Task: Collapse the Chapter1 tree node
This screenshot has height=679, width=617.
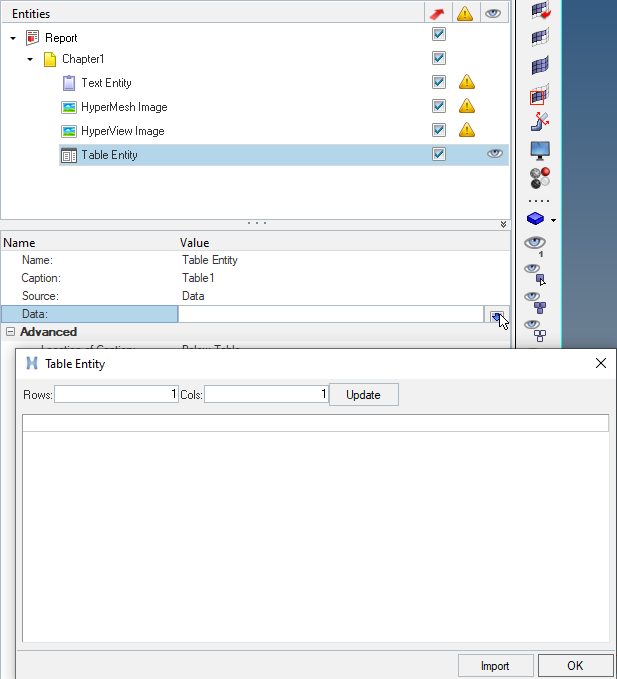Action: 30,59
